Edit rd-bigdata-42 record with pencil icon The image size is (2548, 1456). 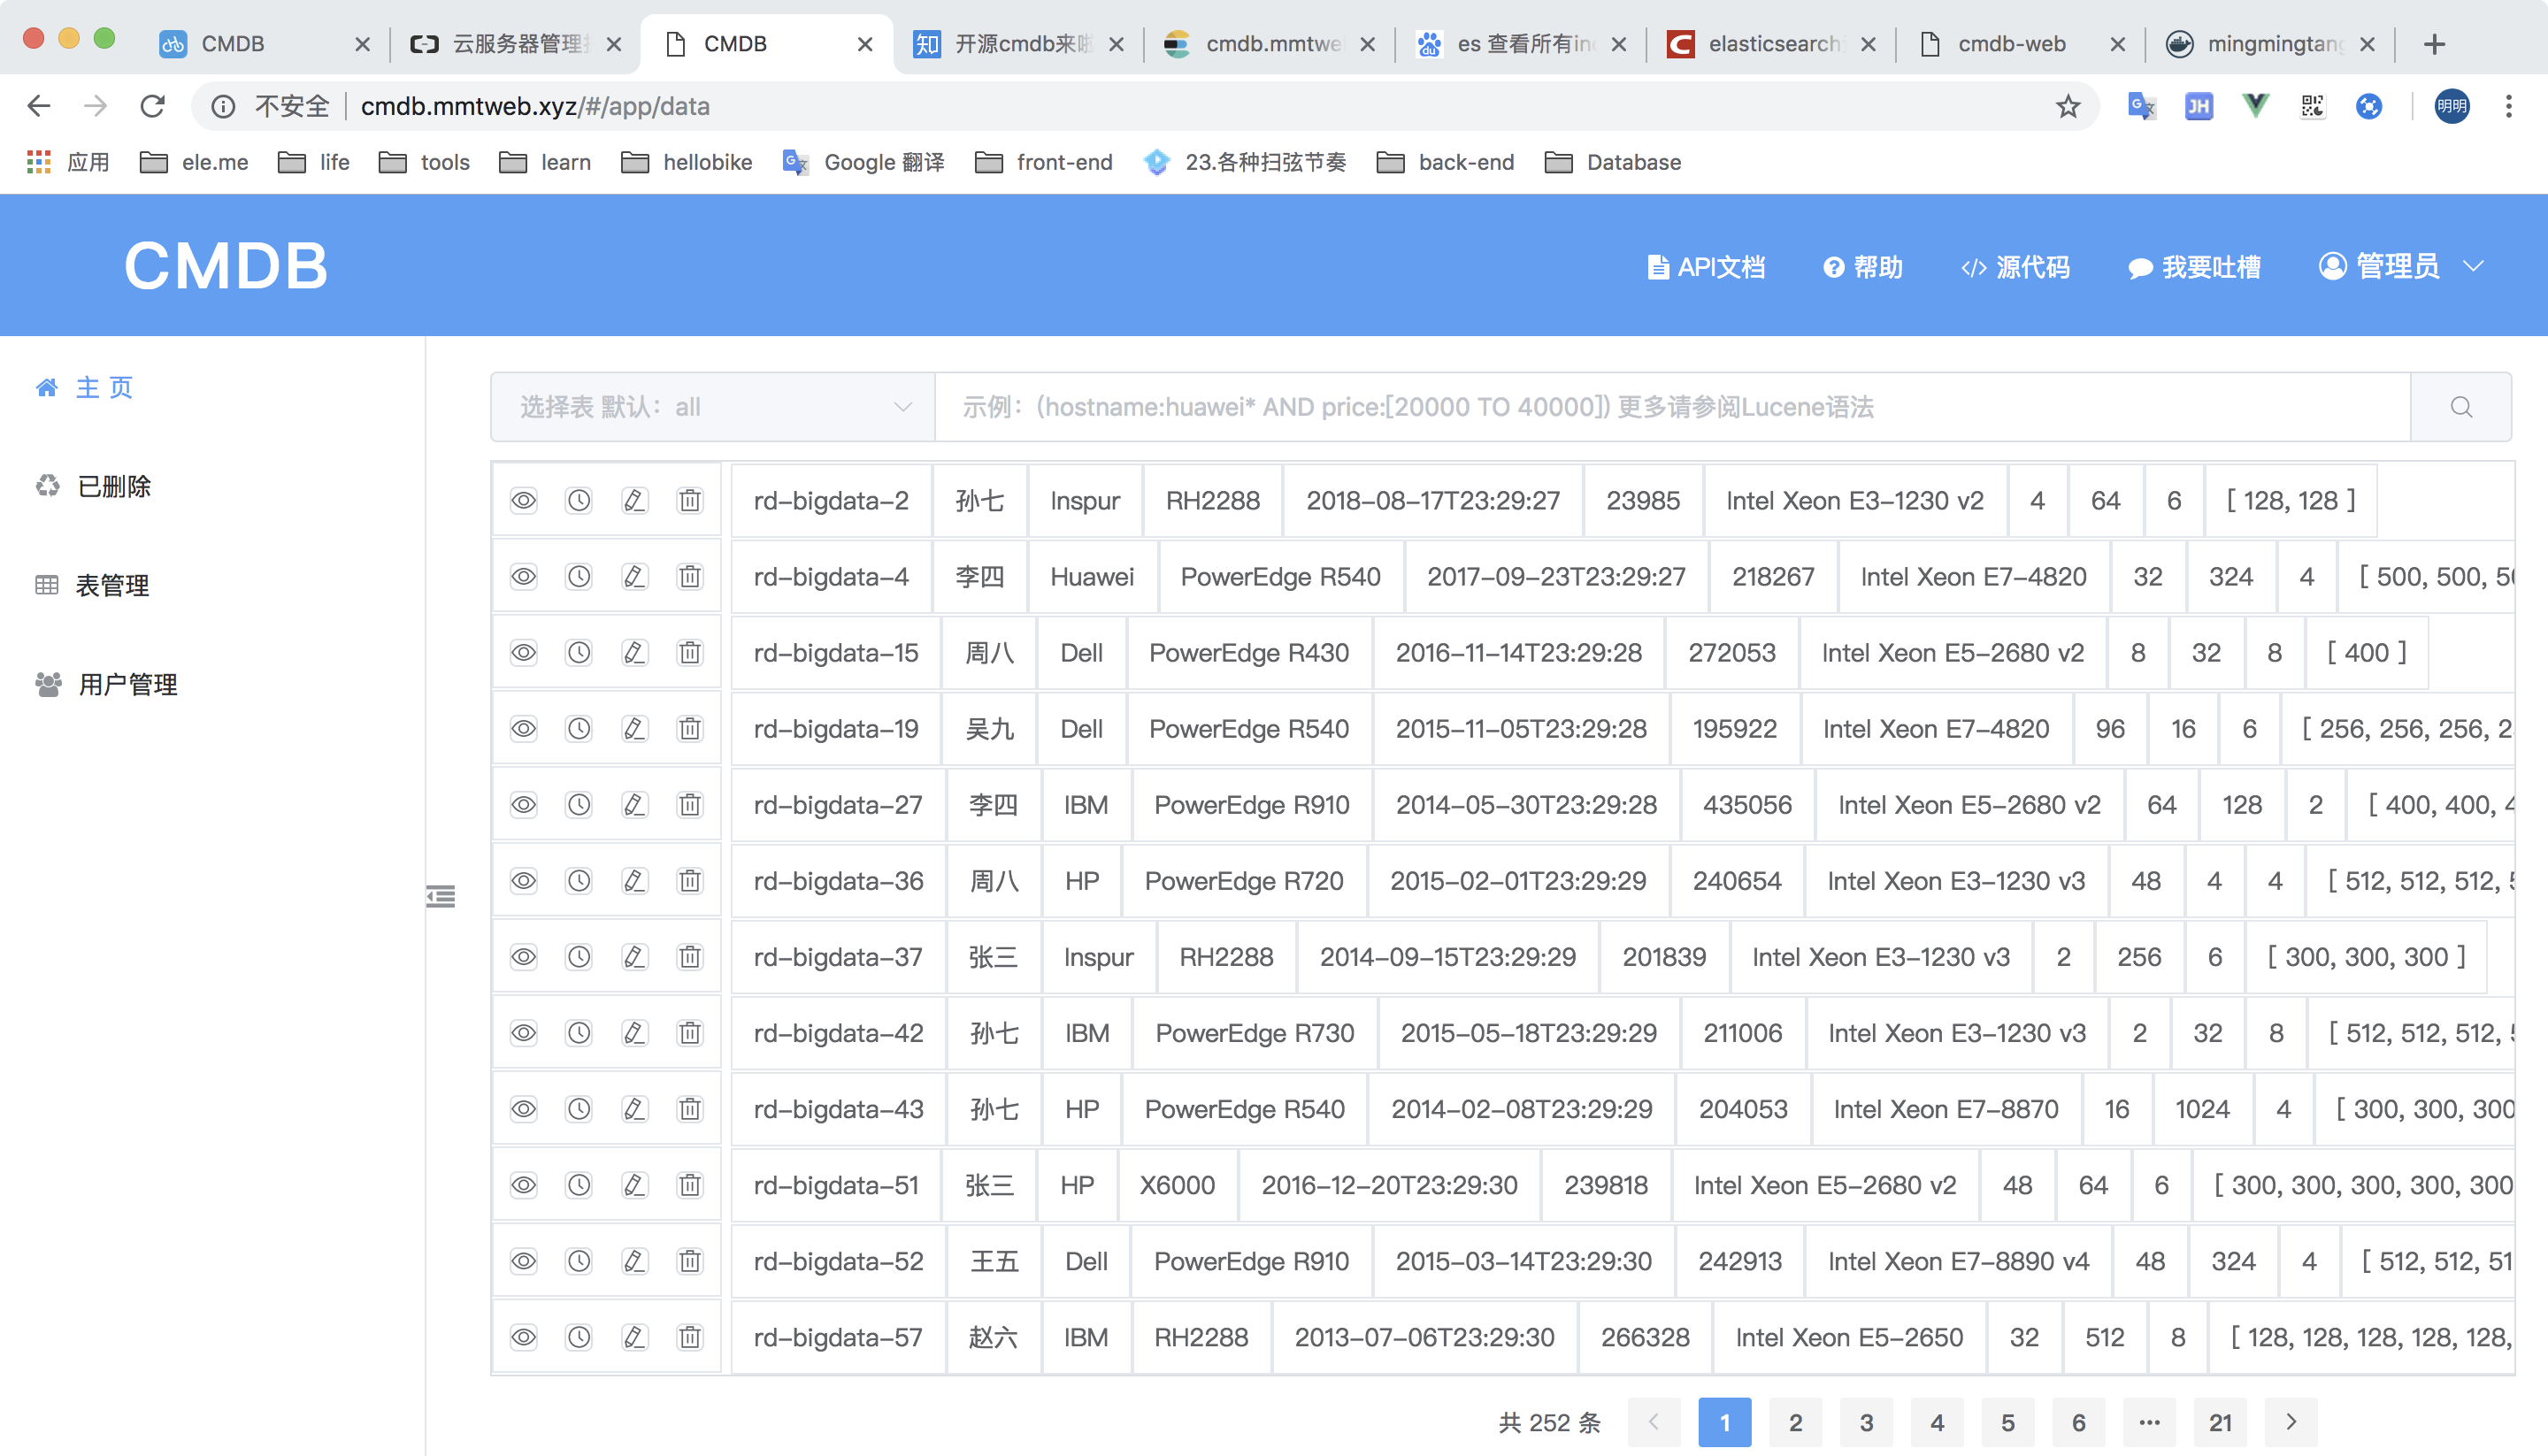pyautogui.click(x=634, y=1033)
